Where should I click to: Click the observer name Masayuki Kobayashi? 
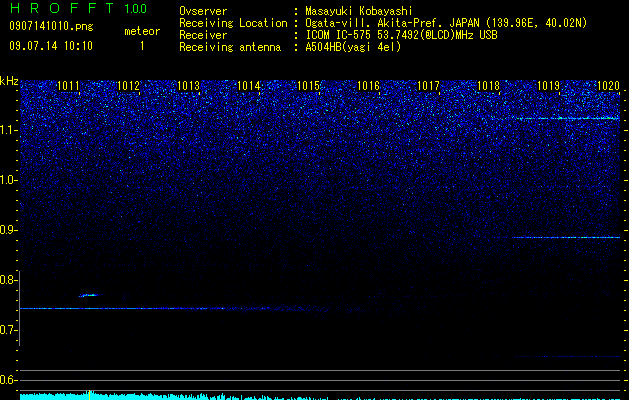pos(359,11)
